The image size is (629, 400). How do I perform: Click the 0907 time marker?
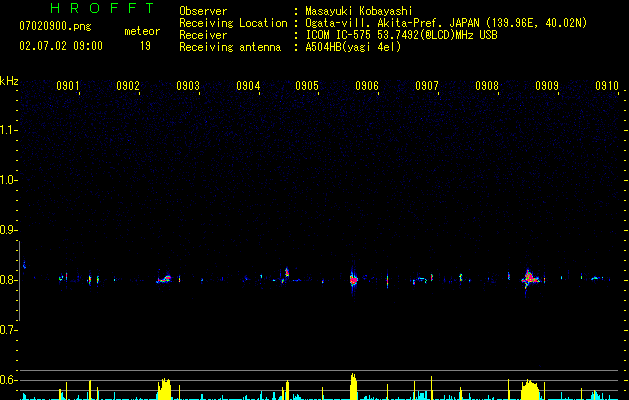click(x=427, y=86)
